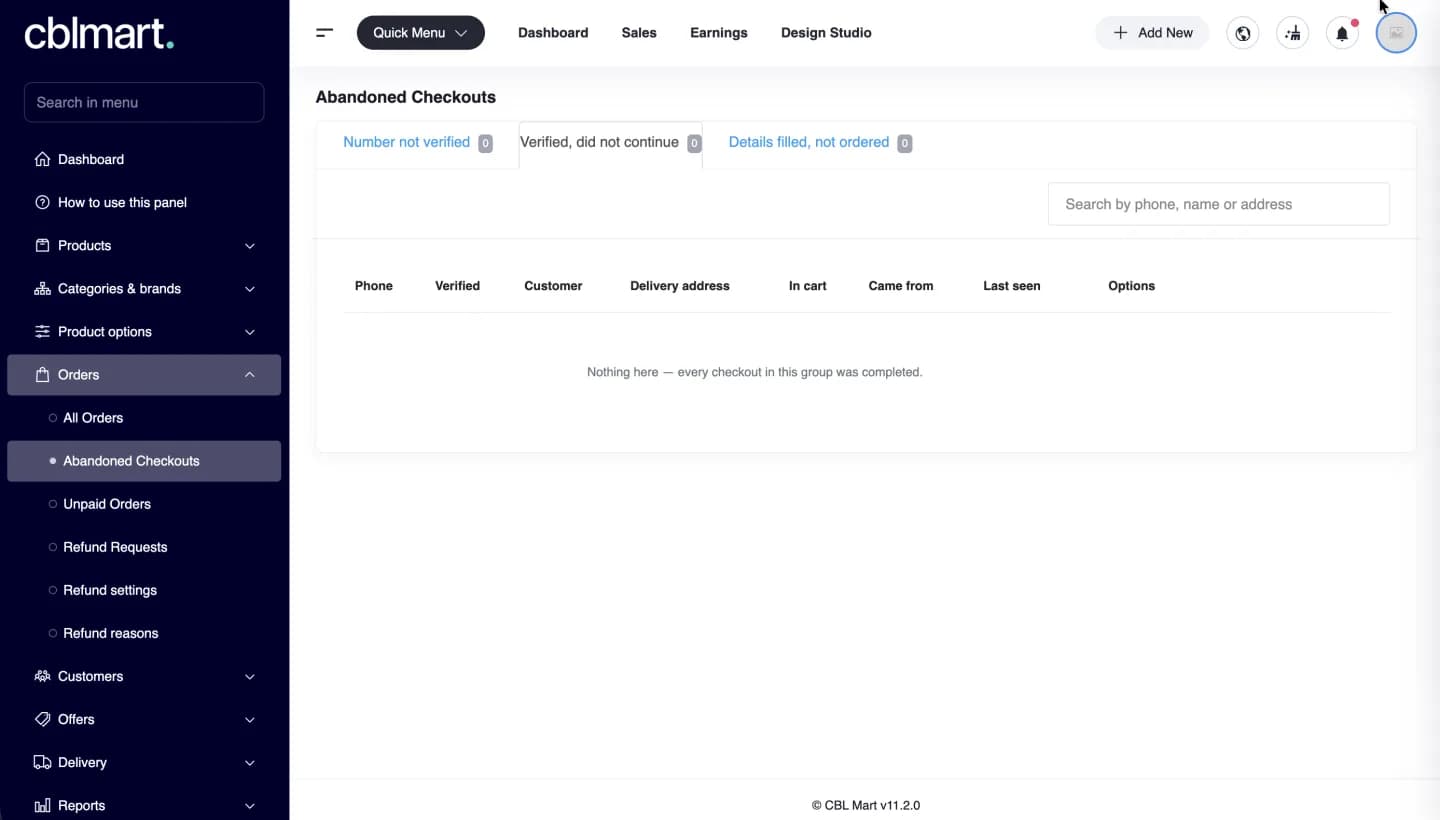This screenshot has height=820, width=1440.
Task: Expand the Offers chevron
Action: [250, 720]
